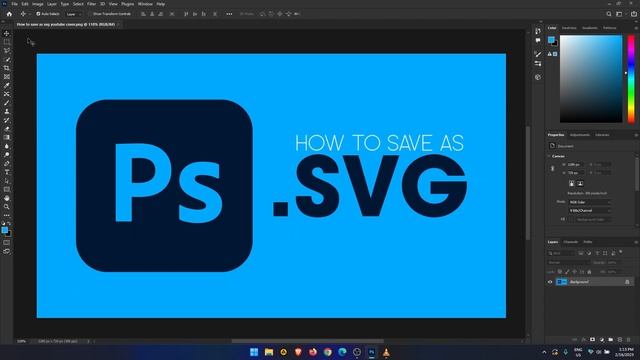This screenshot has width=640, height=360.
Task: Select the Move tool in the toolbar
Action: point(7,33)
